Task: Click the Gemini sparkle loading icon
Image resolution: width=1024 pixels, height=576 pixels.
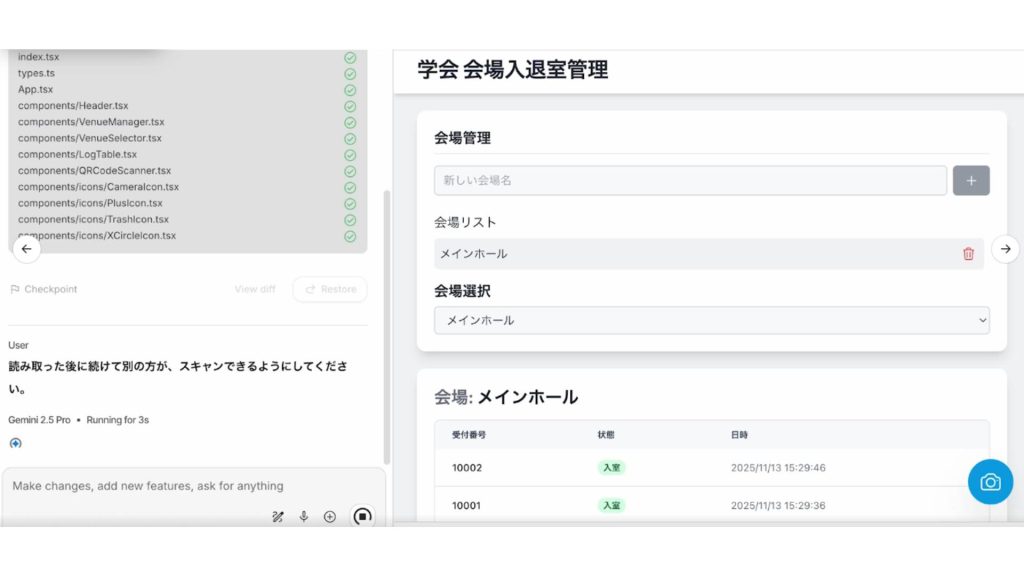Action: pyautogui.click(x=15, y=443)
